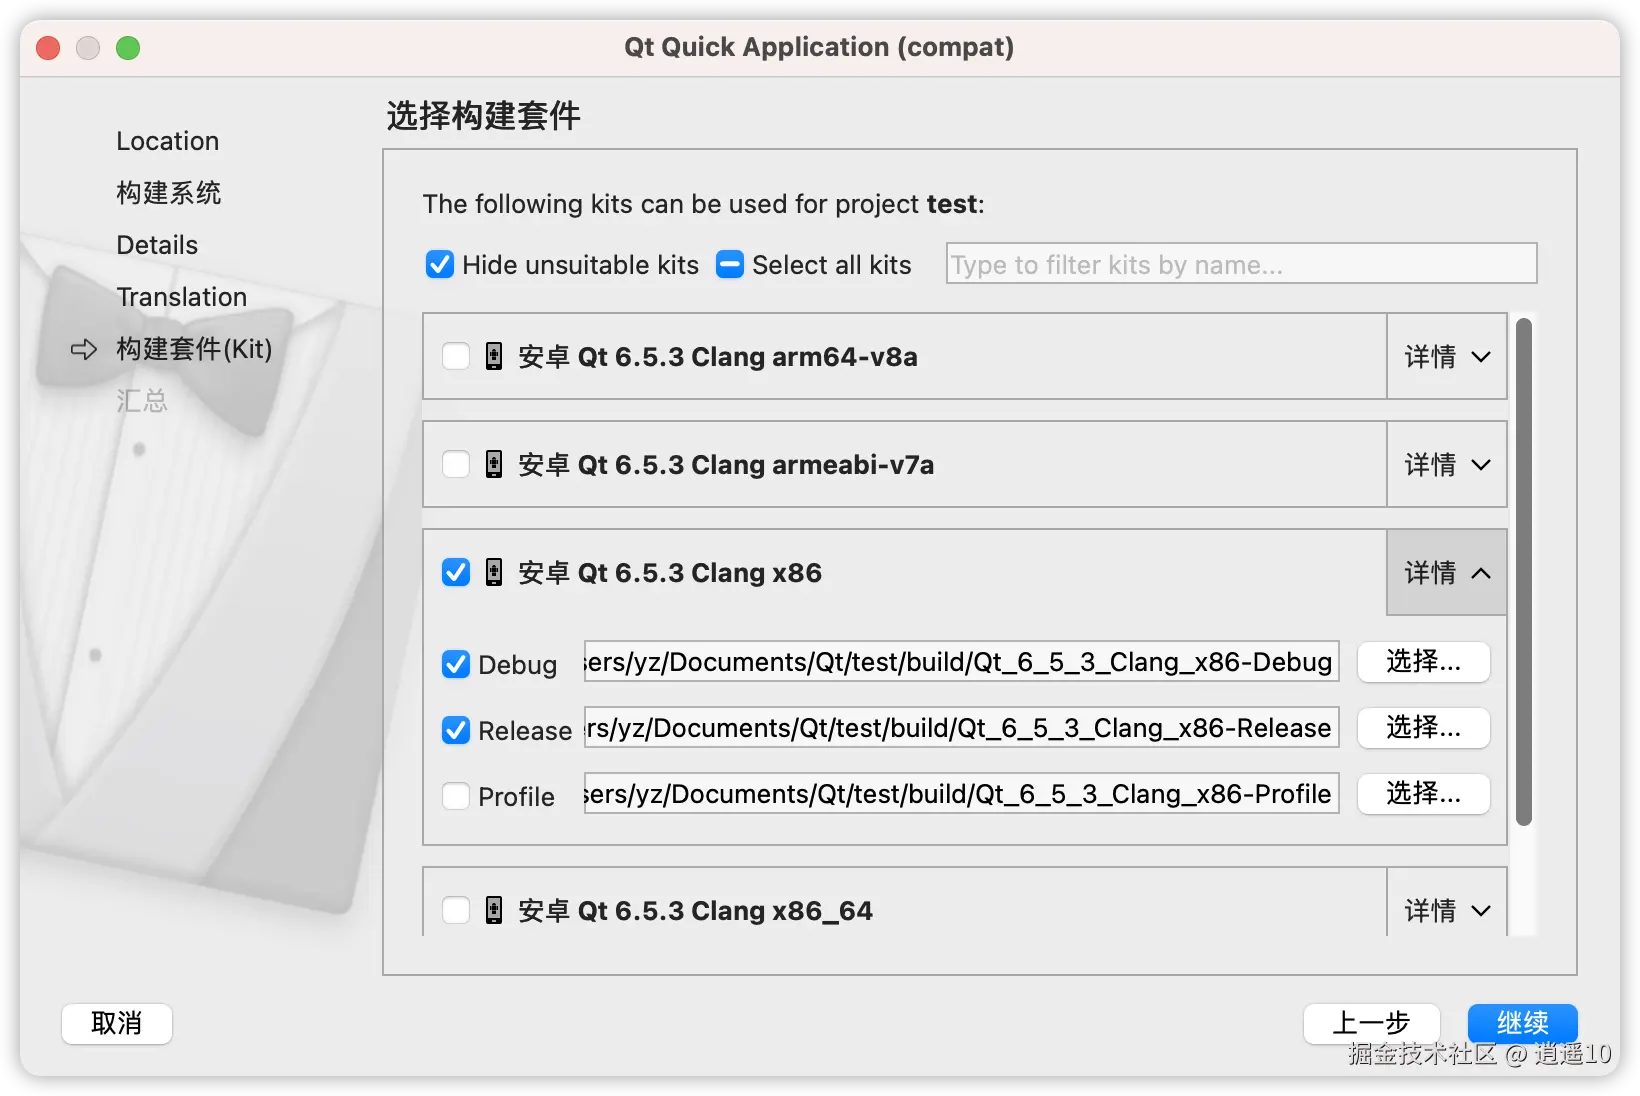Collapse 详情 for the Clang x86 kit
Viewport: 1640px width, 1096px height.
(1447, 573)
